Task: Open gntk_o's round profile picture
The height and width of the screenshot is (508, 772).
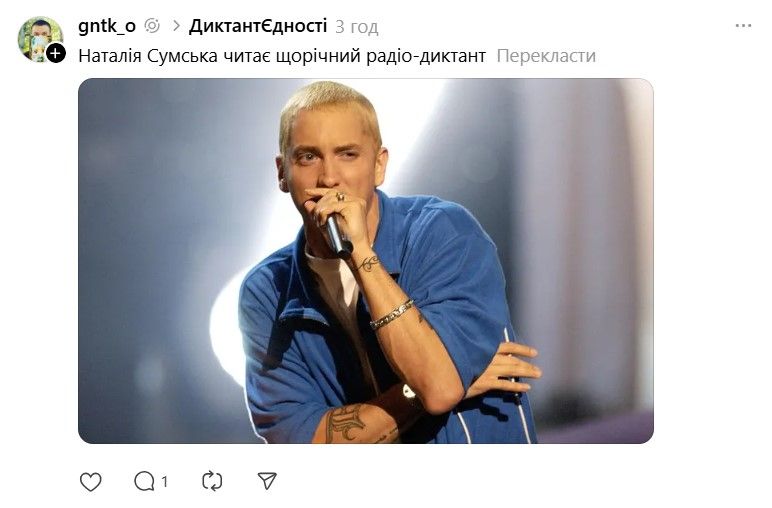Action: (x=40, y=39)
